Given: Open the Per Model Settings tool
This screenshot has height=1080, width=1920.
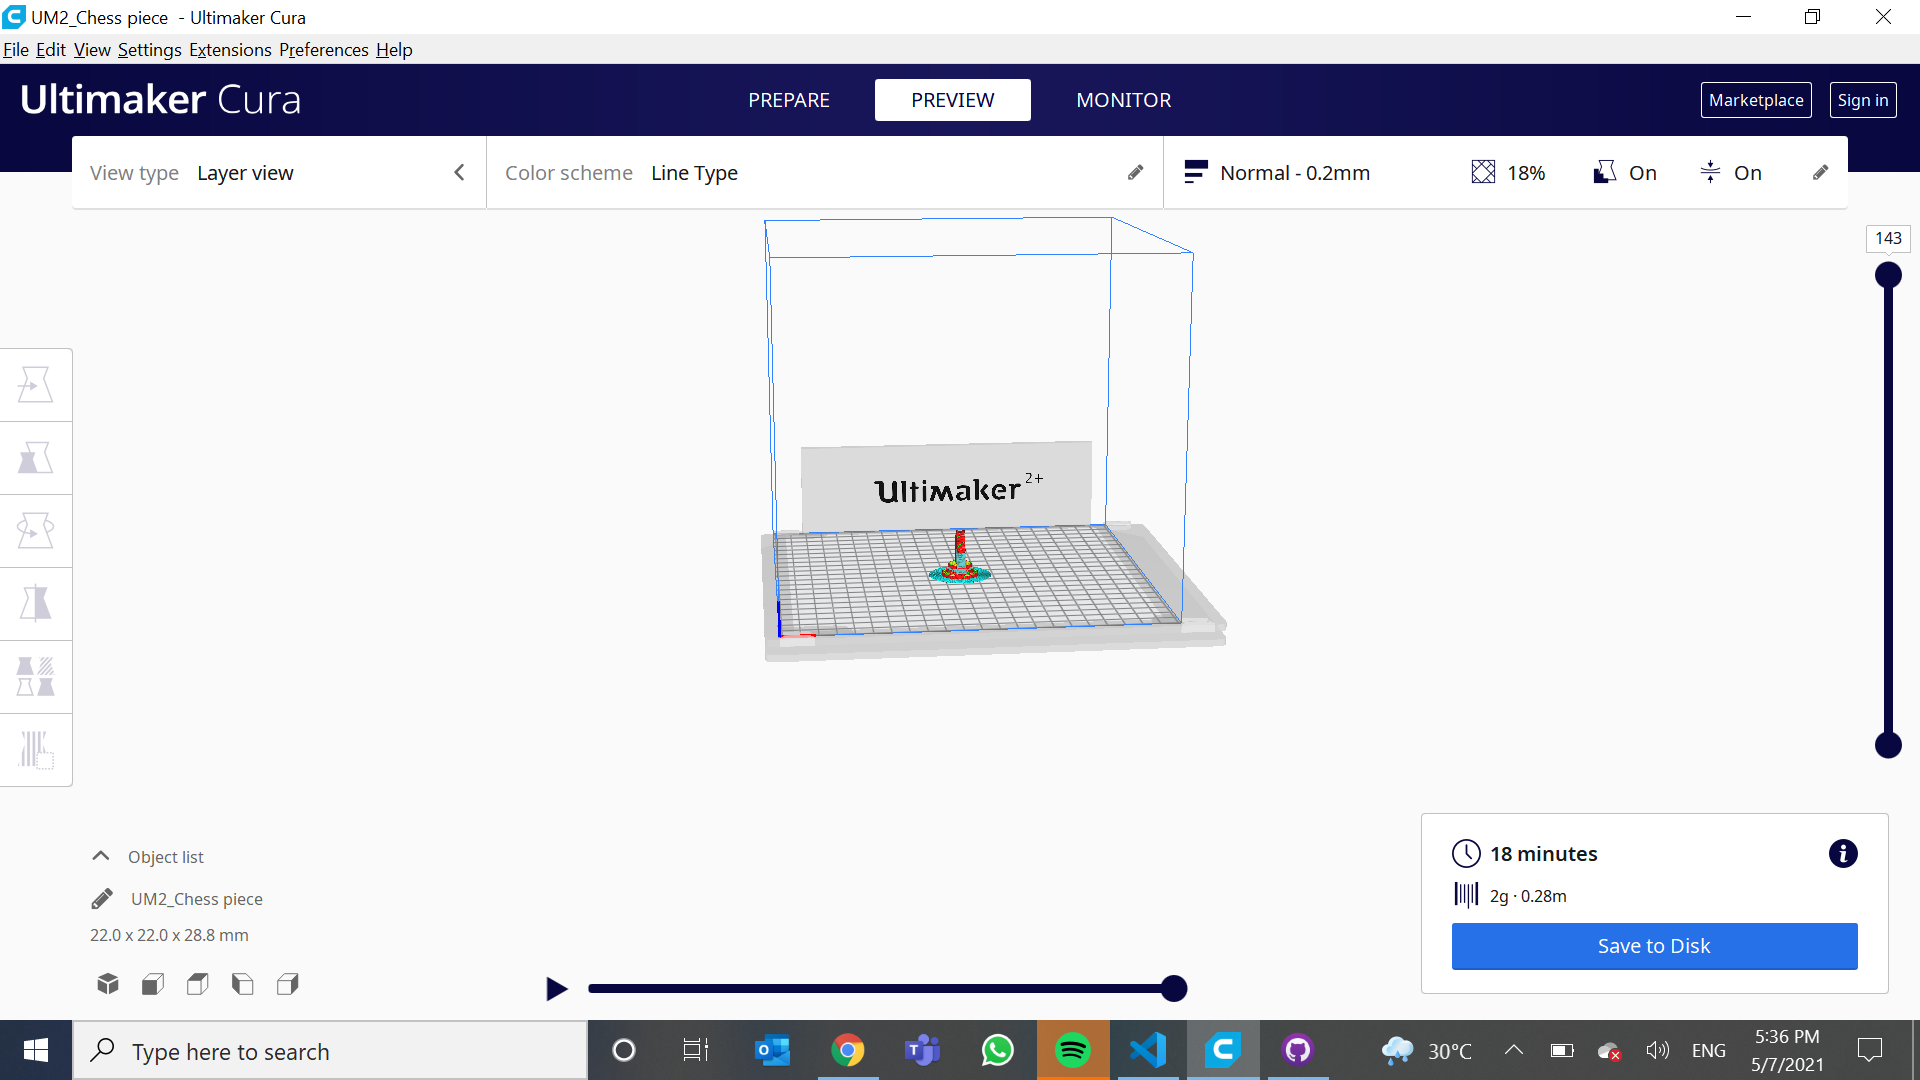Looking at the screenshot, I should (35, 677).
